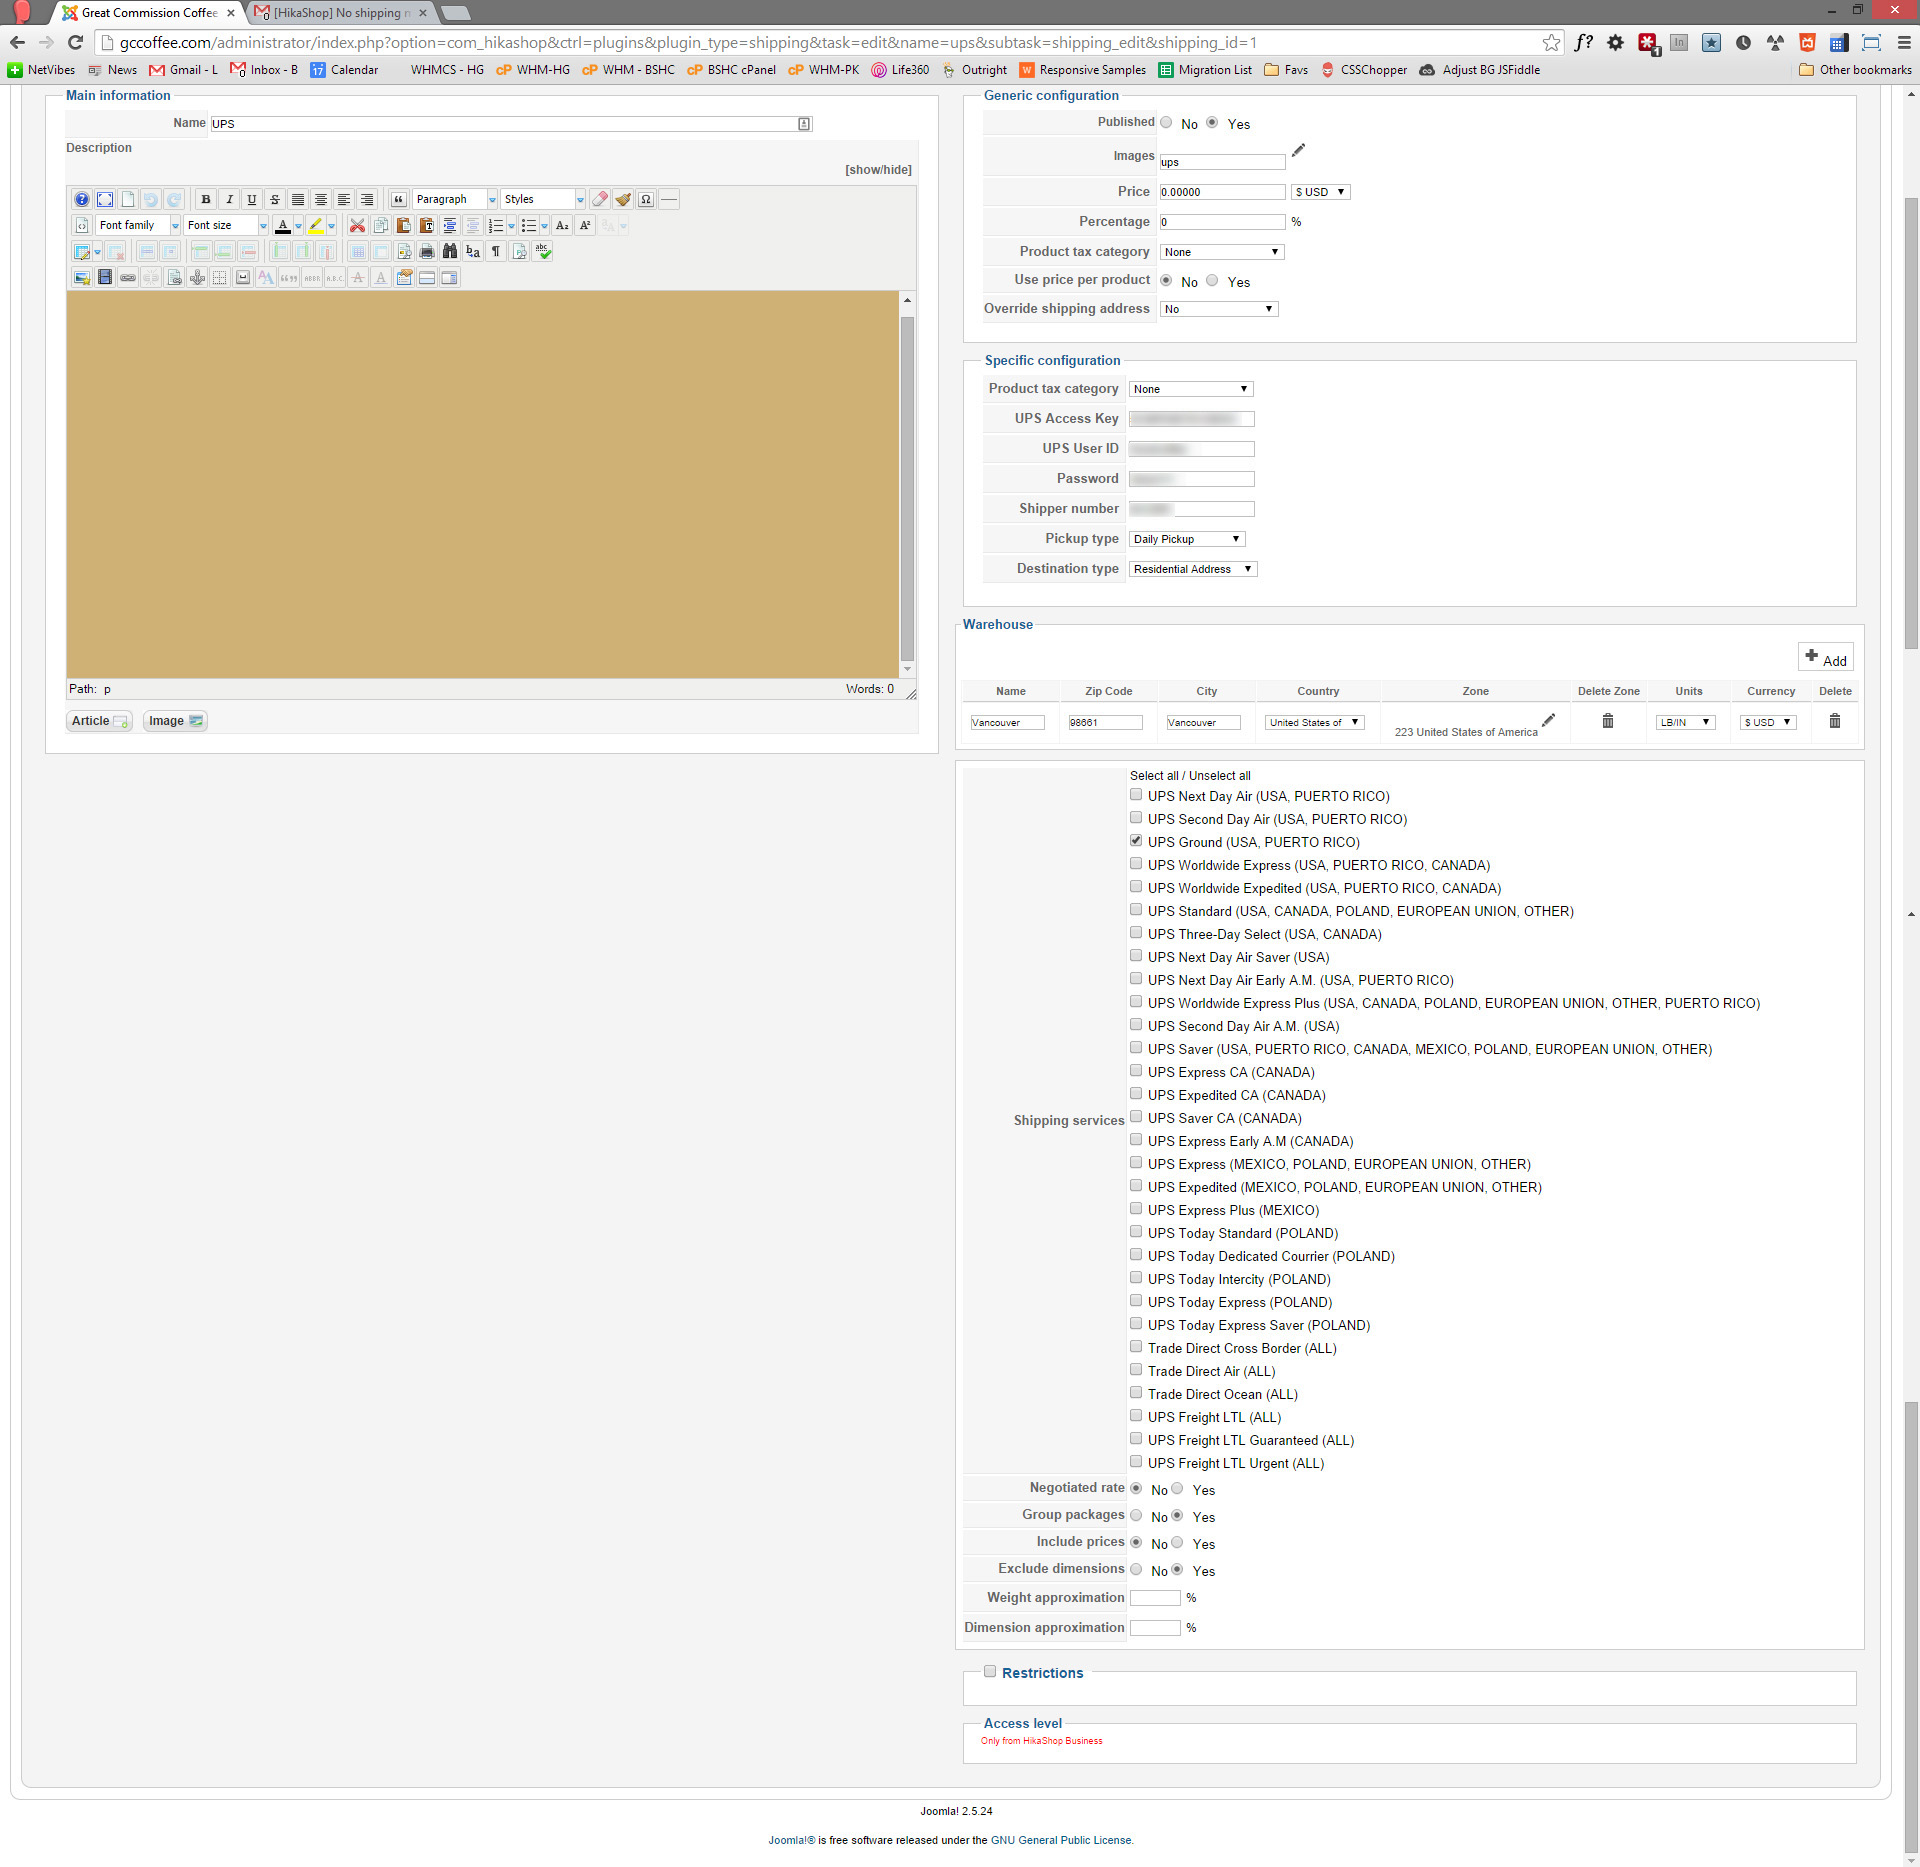Image resolution: width=1920 pixels, height=1867 pixels.
Task: Click the blockquote icon in editor toolbar
Action: pos(398,199)
